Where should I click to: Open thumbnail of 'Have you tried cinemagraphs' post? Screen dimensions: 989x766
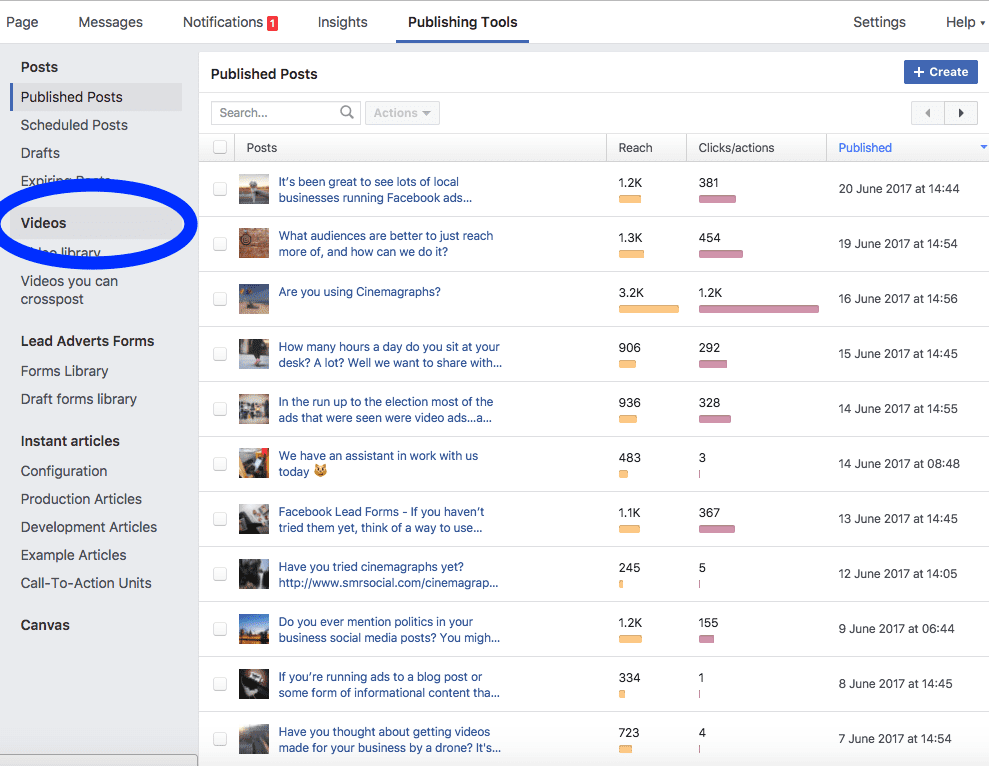coord(254,574)
